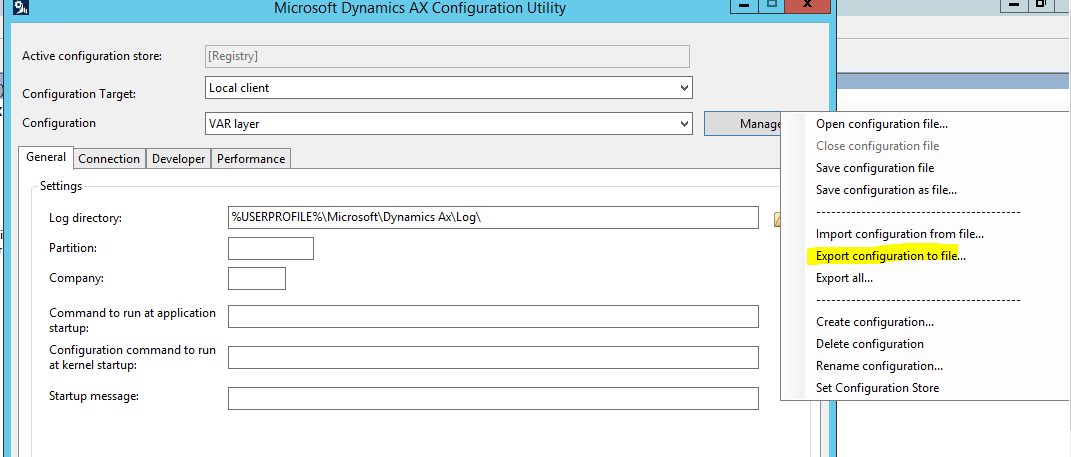
Task: Switch to the General tab
Action: click(x=46, y=157)
